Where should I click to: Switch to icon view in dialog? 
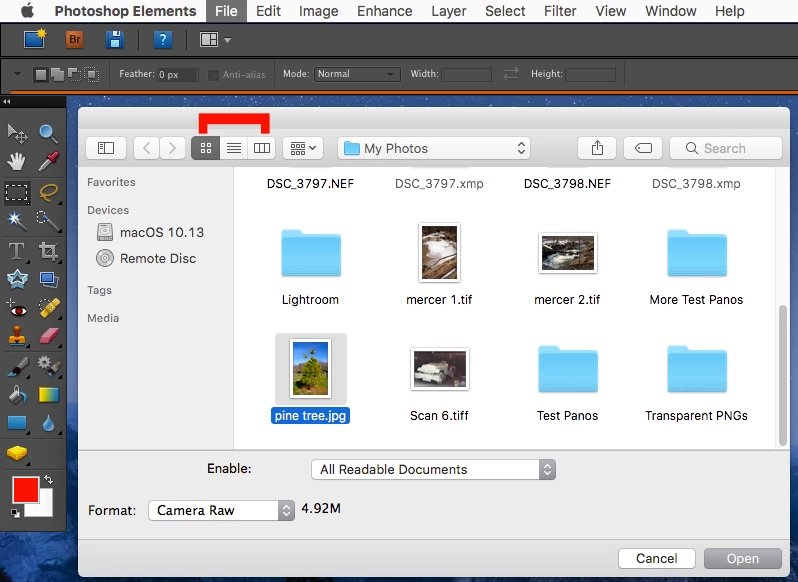pyautogui.click(x=206, y=148)
